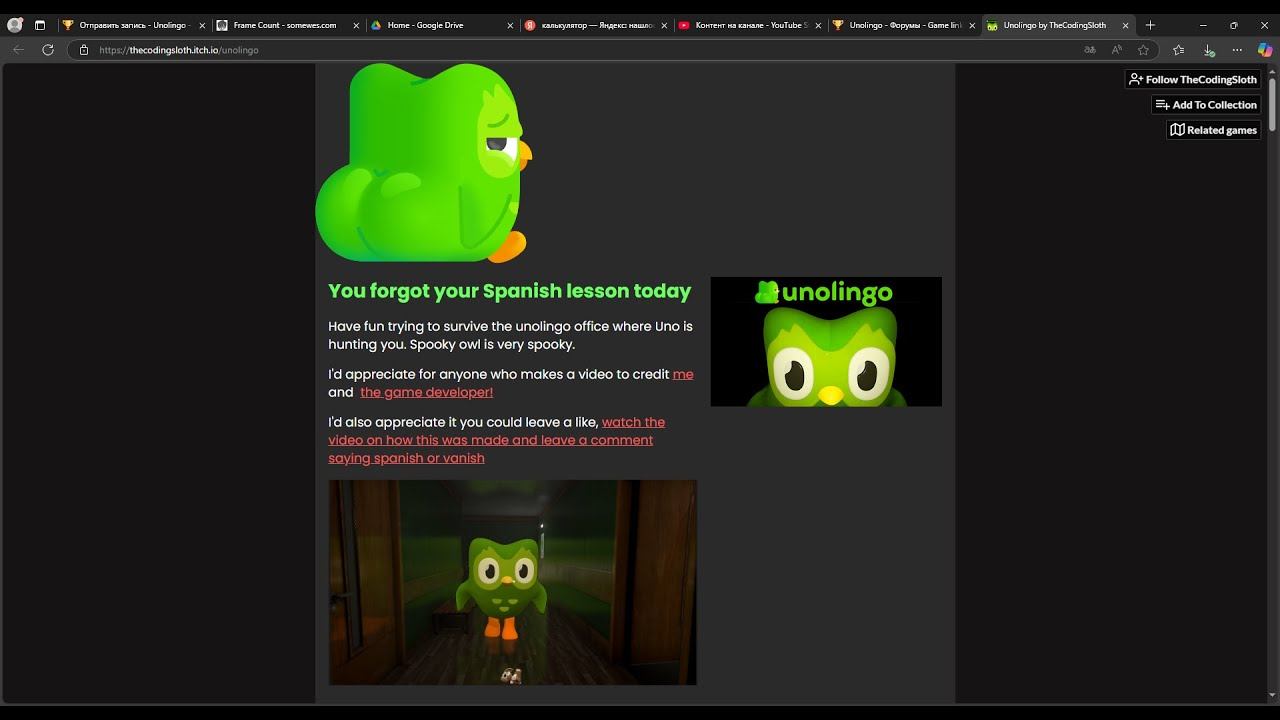
Task: Click the page vertical scrollbar thumb
Action: click(1272, 104)
